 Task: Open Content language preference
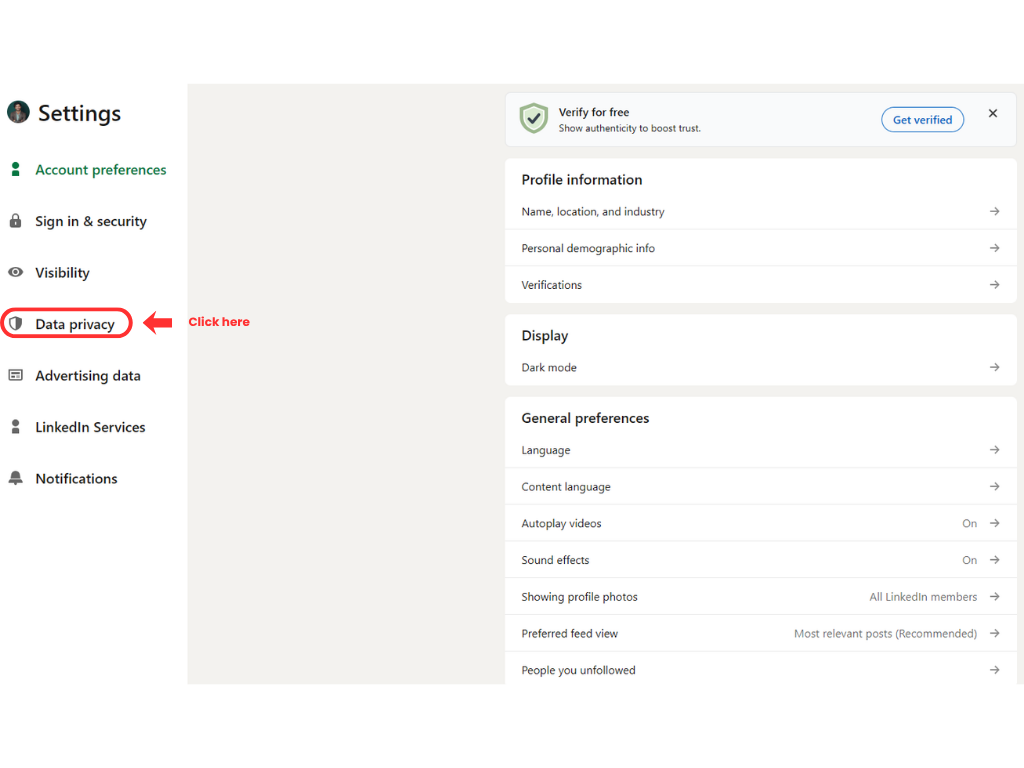(x=760, y=487)
